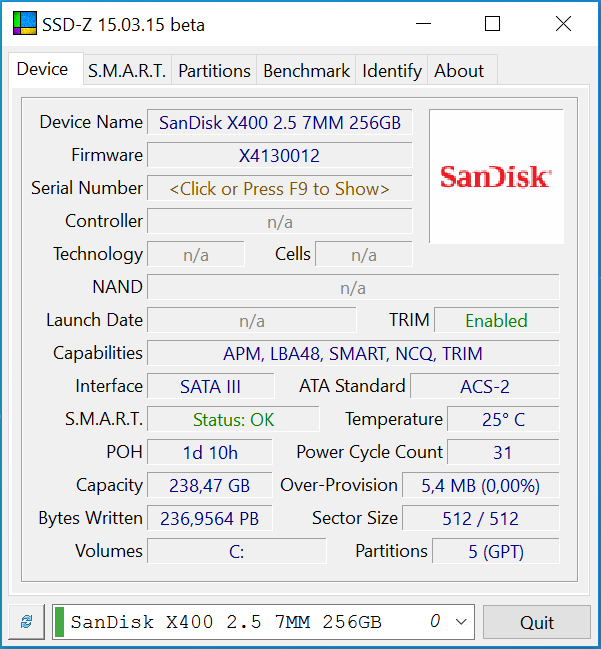This screenshot has width=601, height=649.
Task: Click the Capabilities value APM, LBA48, SMART
Action: 353,353
